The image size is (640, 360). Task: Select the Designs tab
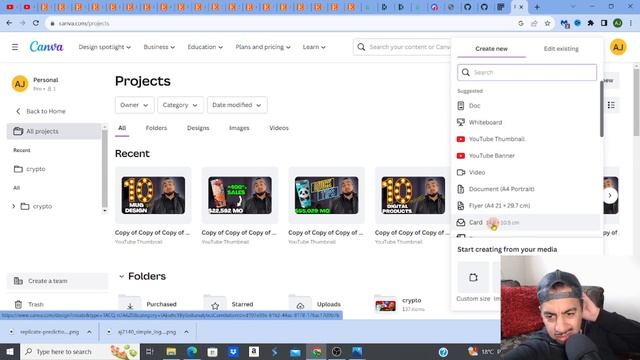[x=198, y=128]
